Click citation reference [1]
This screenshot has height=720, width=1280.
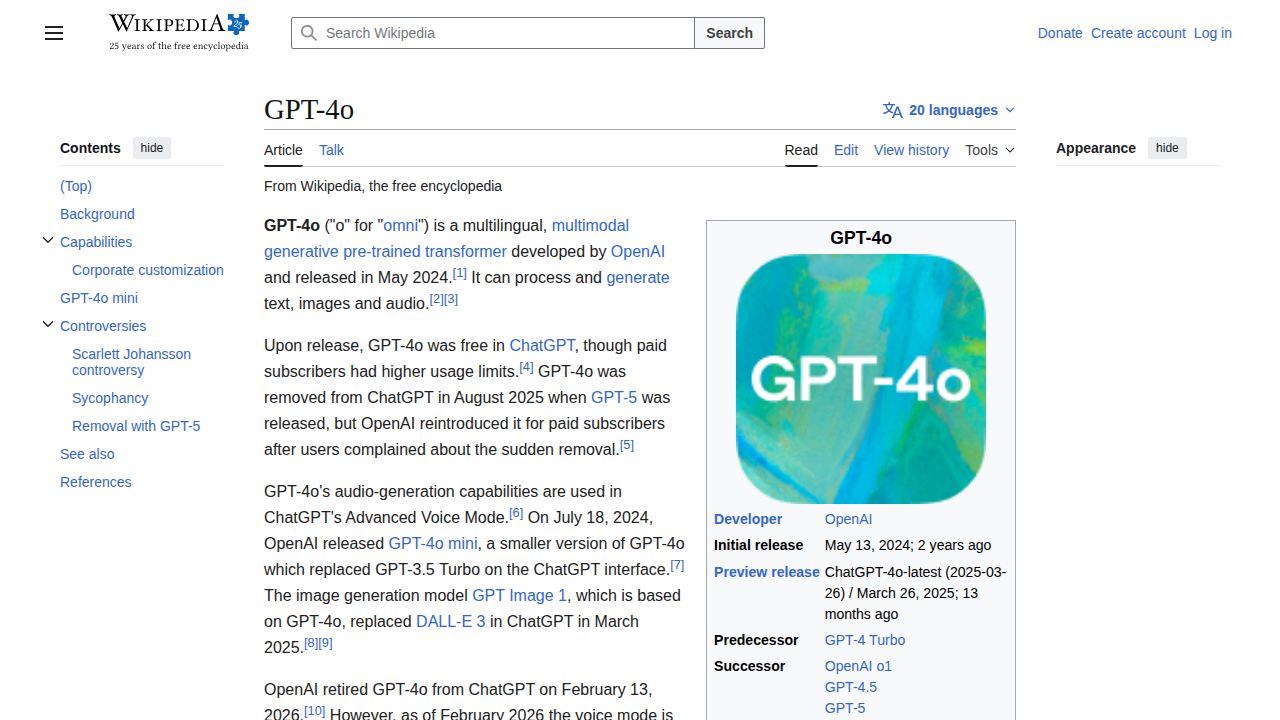click(460, 273)
